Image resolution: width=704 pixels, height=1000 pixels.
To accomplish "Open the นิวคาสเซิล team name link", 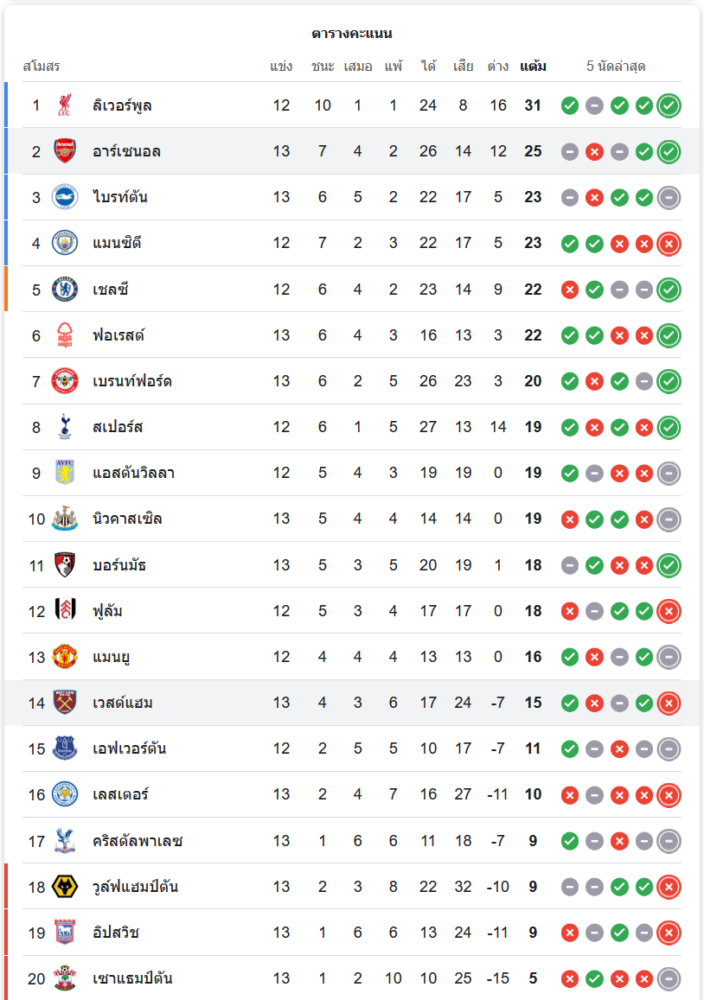I will 127,518.
